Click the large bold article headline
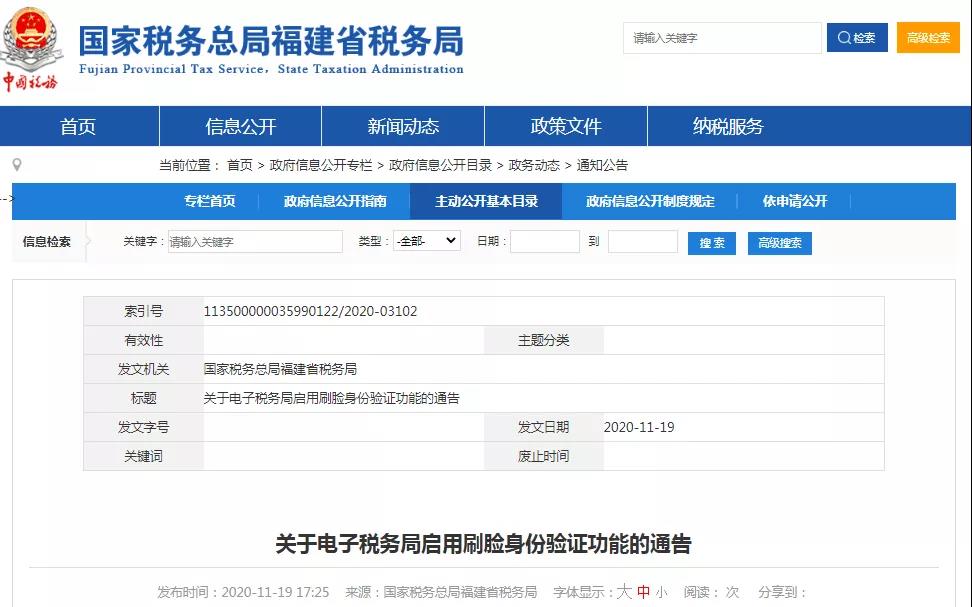 click(484, 544)
